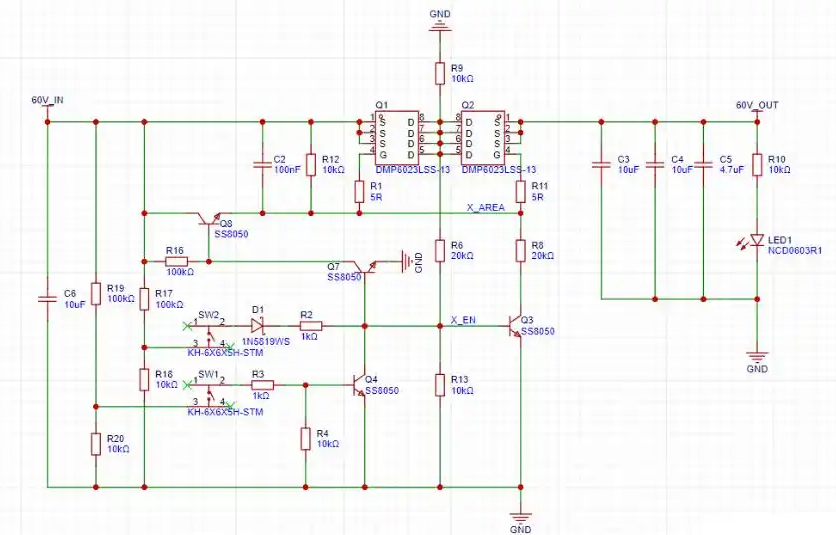Select resistor R1 symbol
Screen dimensions: 836x535
pos(359,191)
